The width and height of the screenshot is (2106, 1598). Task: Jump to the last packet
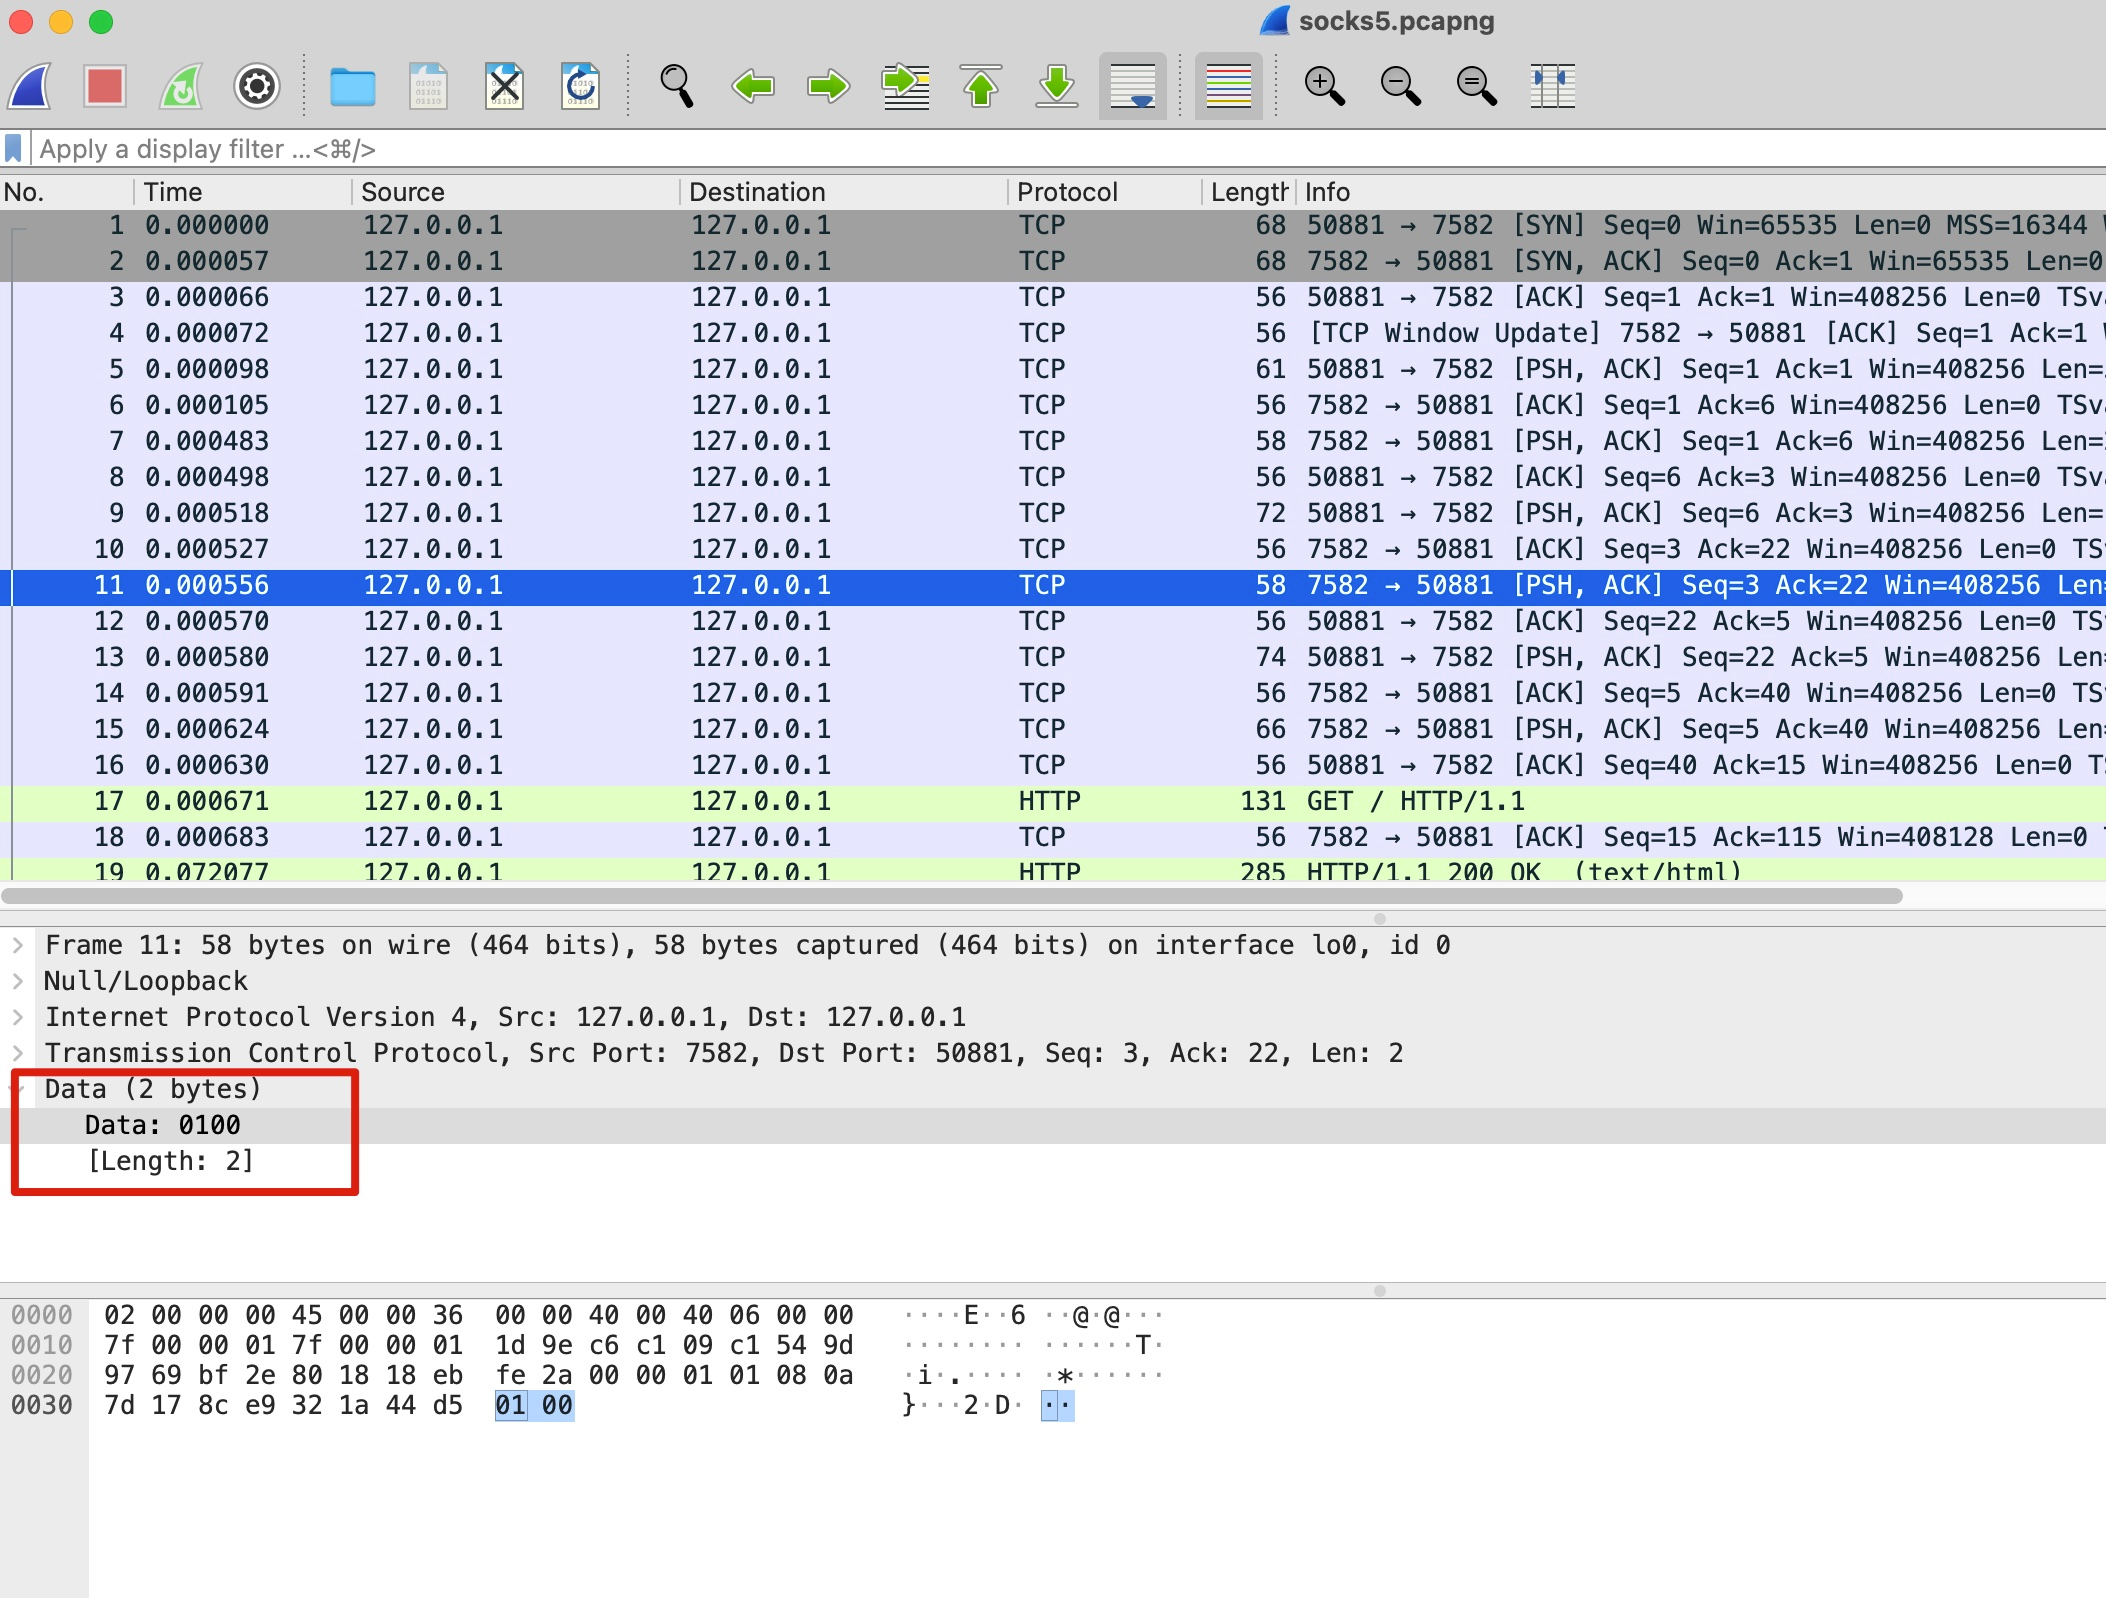click(x=1056, y=87)
